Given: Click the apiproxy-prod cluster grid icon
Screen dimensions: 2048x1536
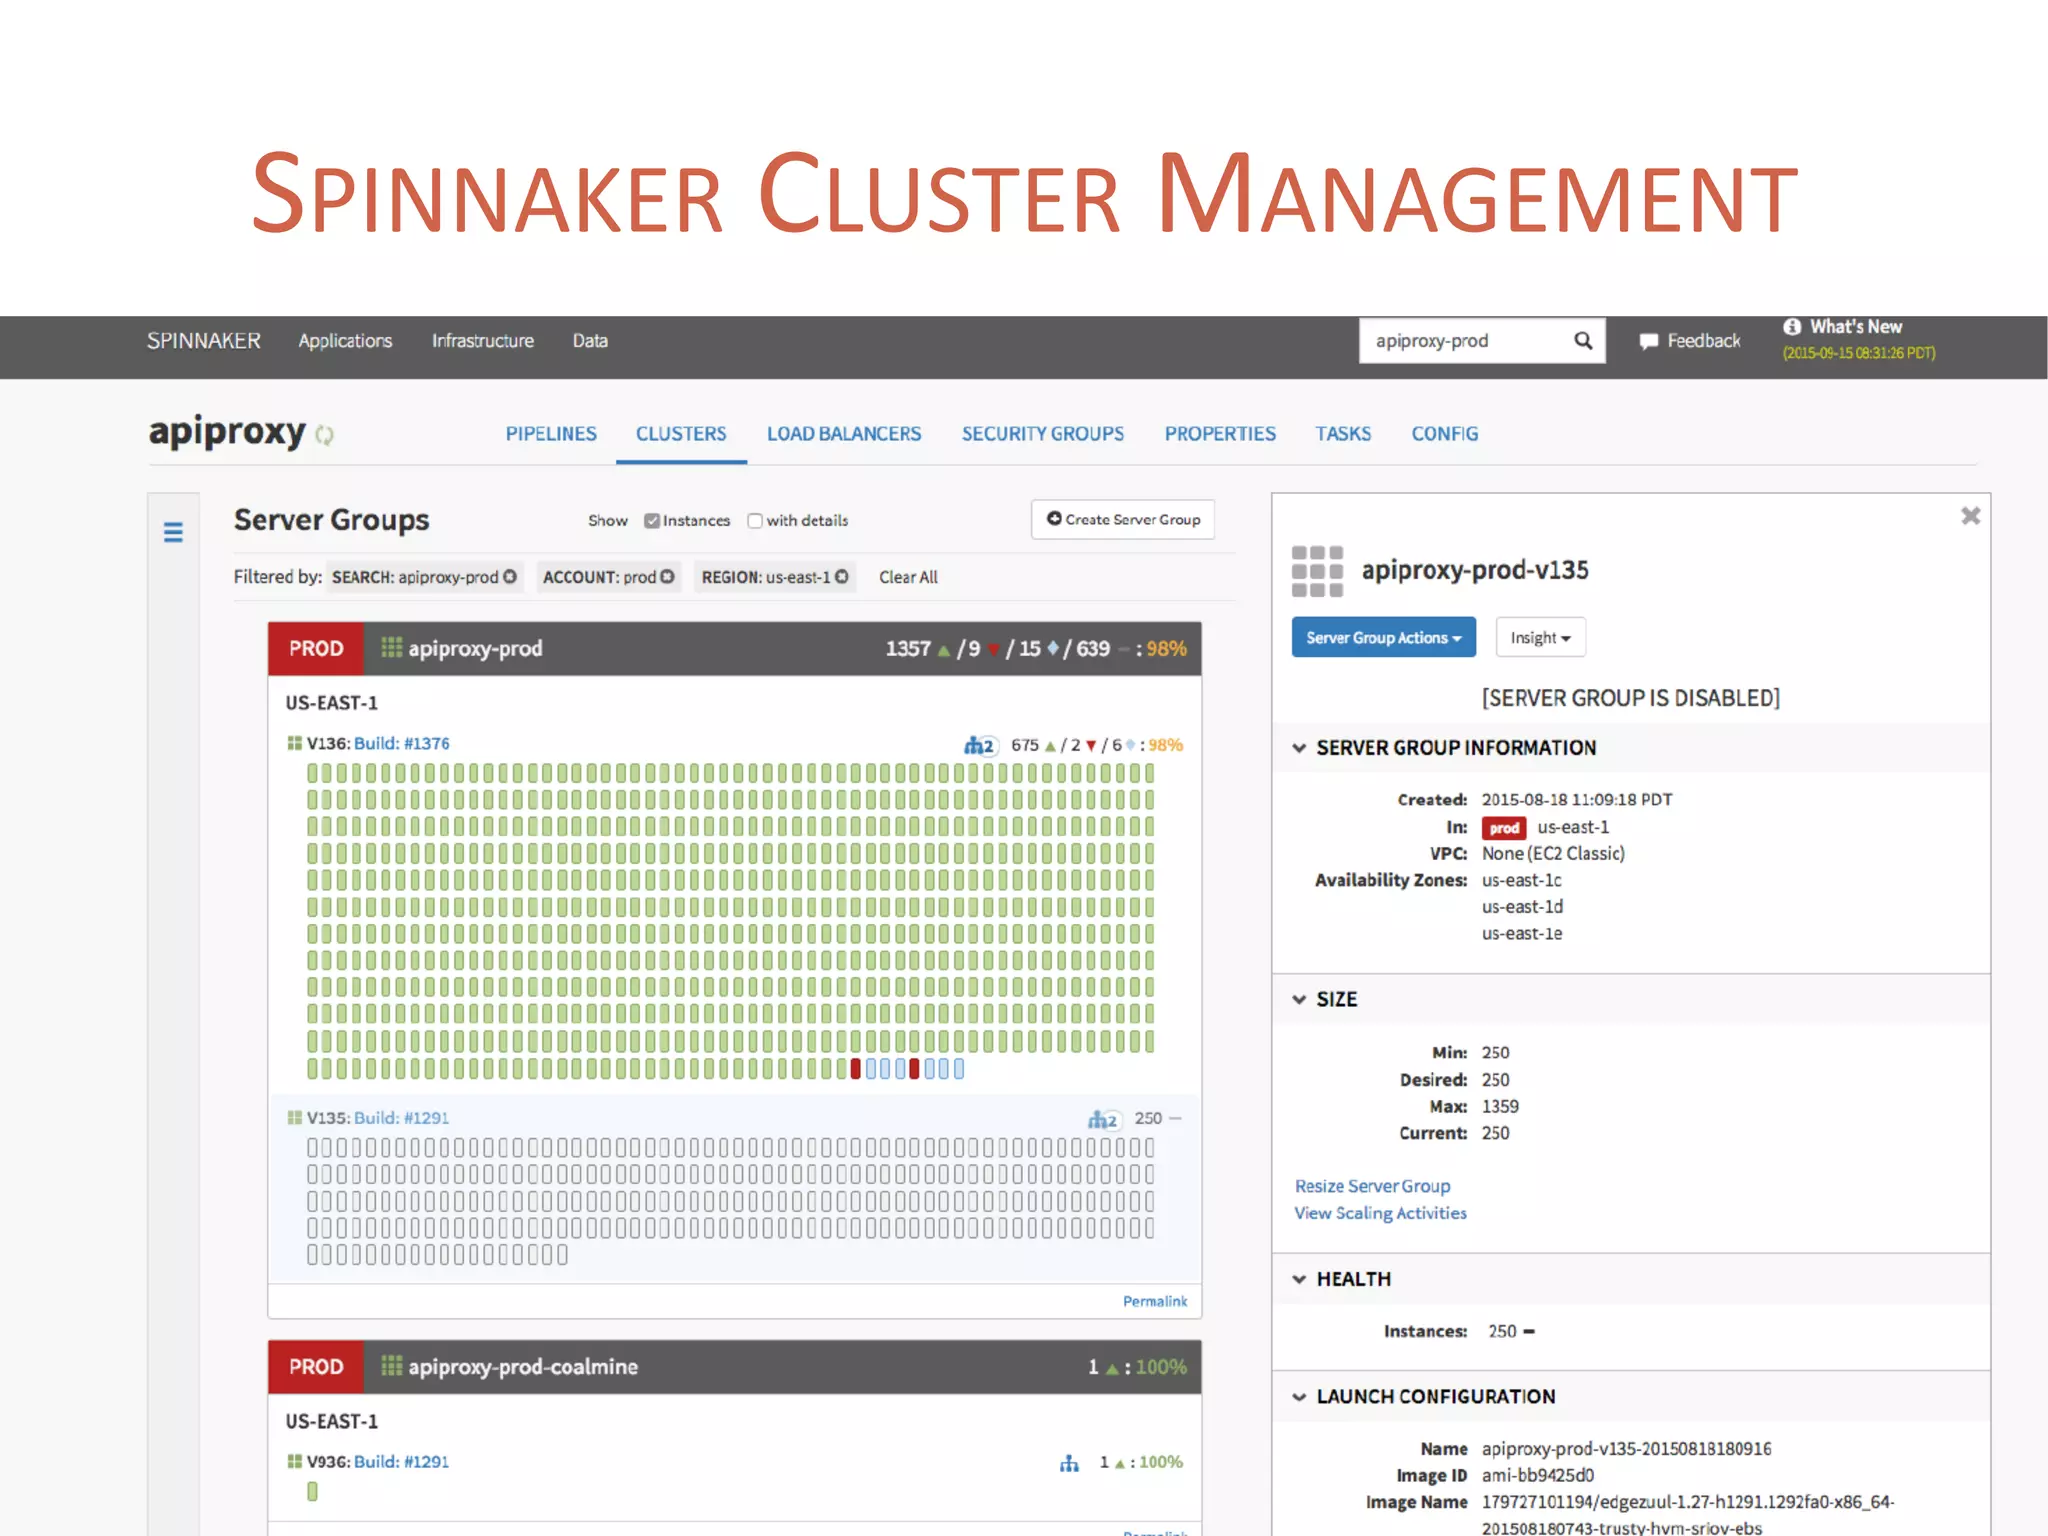Looking at the screenshot, I should 391,648.
